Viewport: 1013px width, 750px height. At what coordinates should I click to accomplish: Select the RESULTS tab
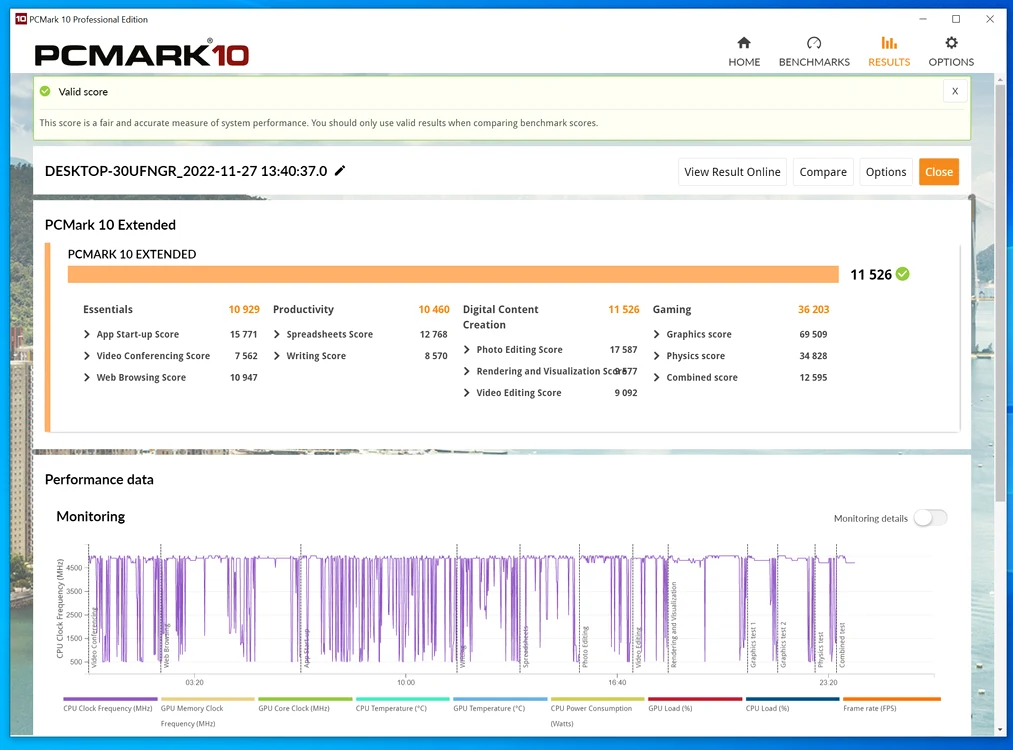(x=889, y=52)
